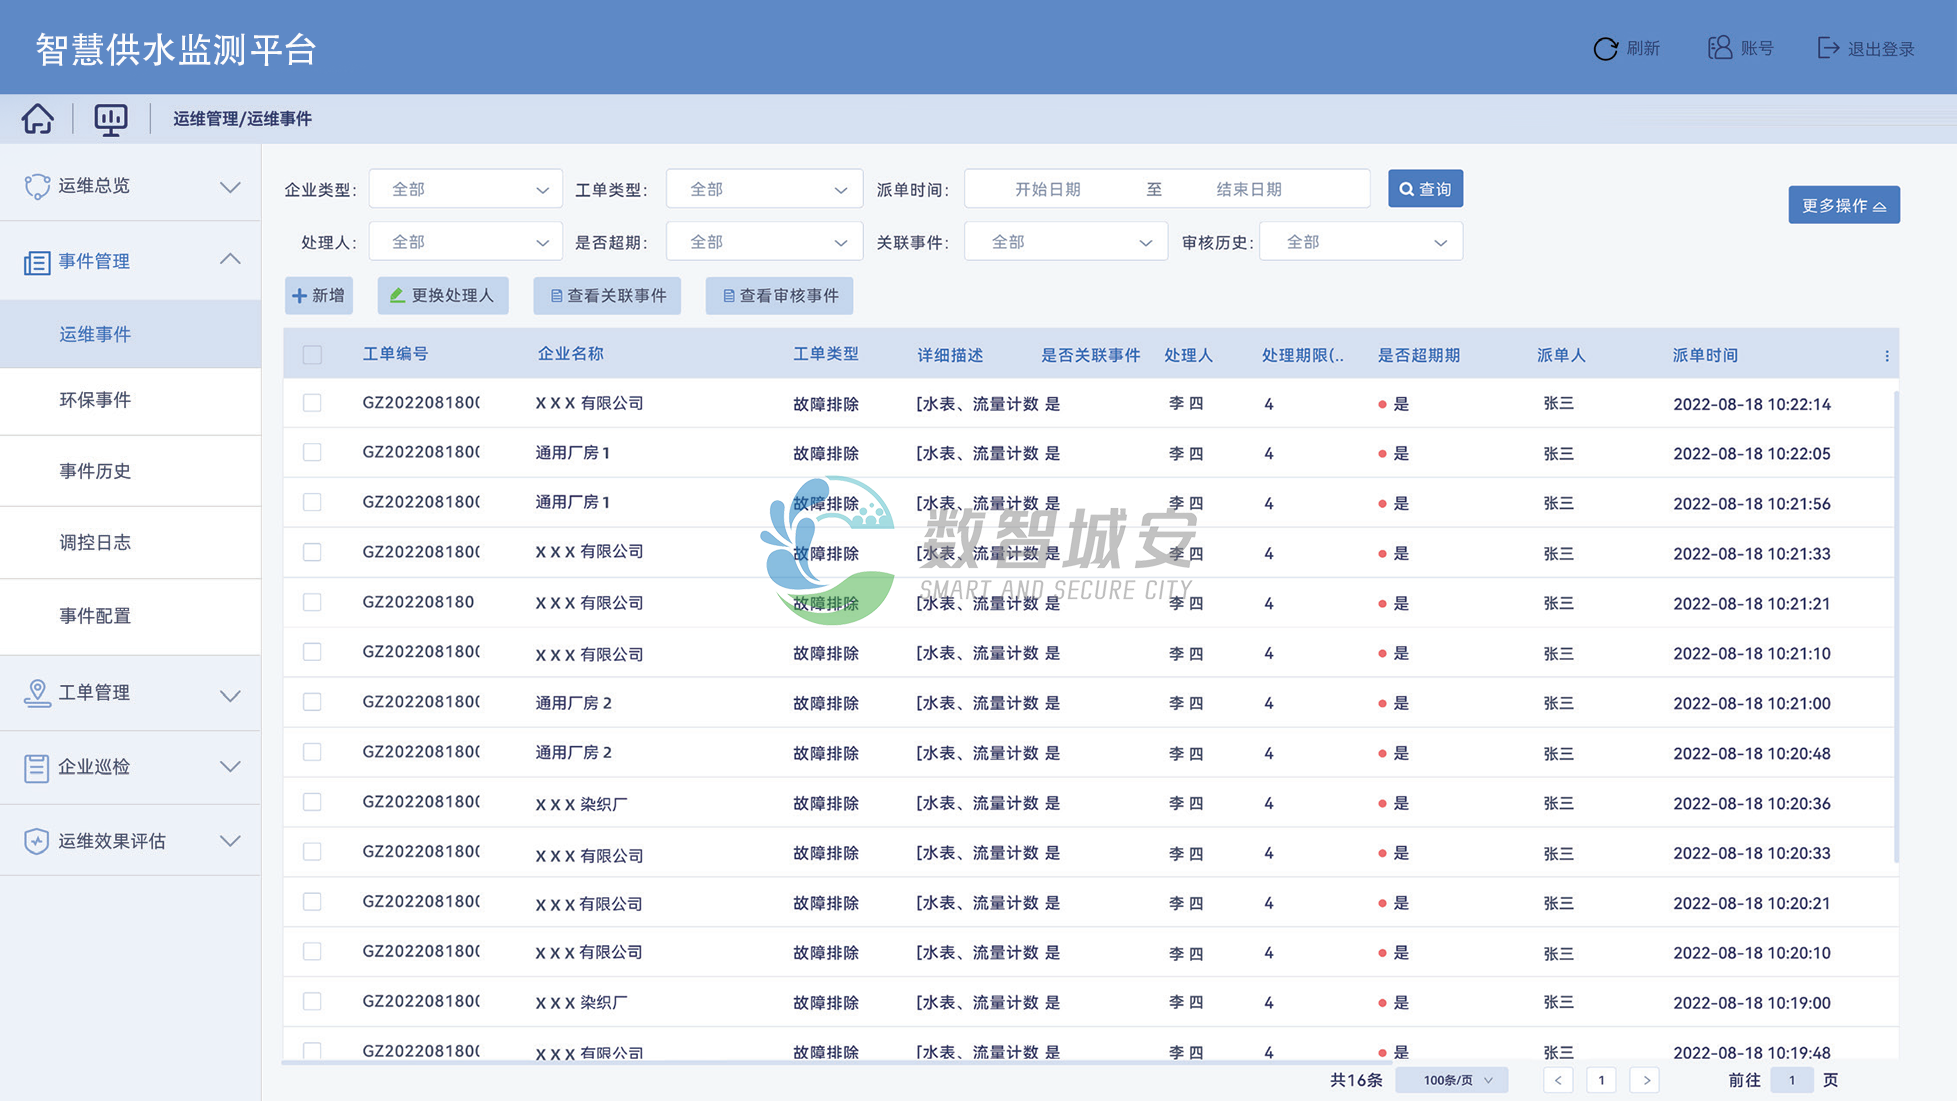This screenshot has width=1957, height=1101.
Task: Click the home icon in breadcrumb bar
Action: [x=38, y=119]
